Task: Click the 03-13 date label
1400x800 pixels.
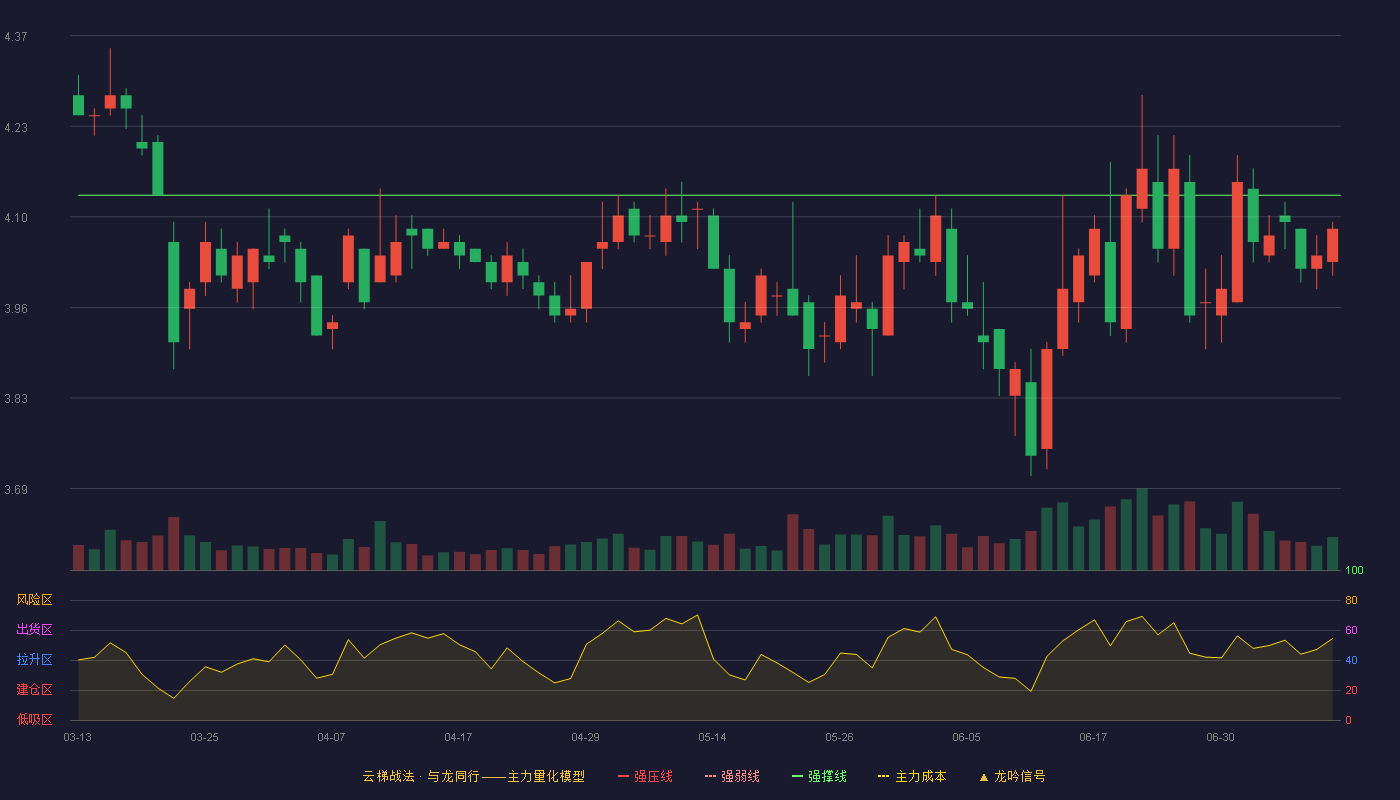Action: click(78, 737)
